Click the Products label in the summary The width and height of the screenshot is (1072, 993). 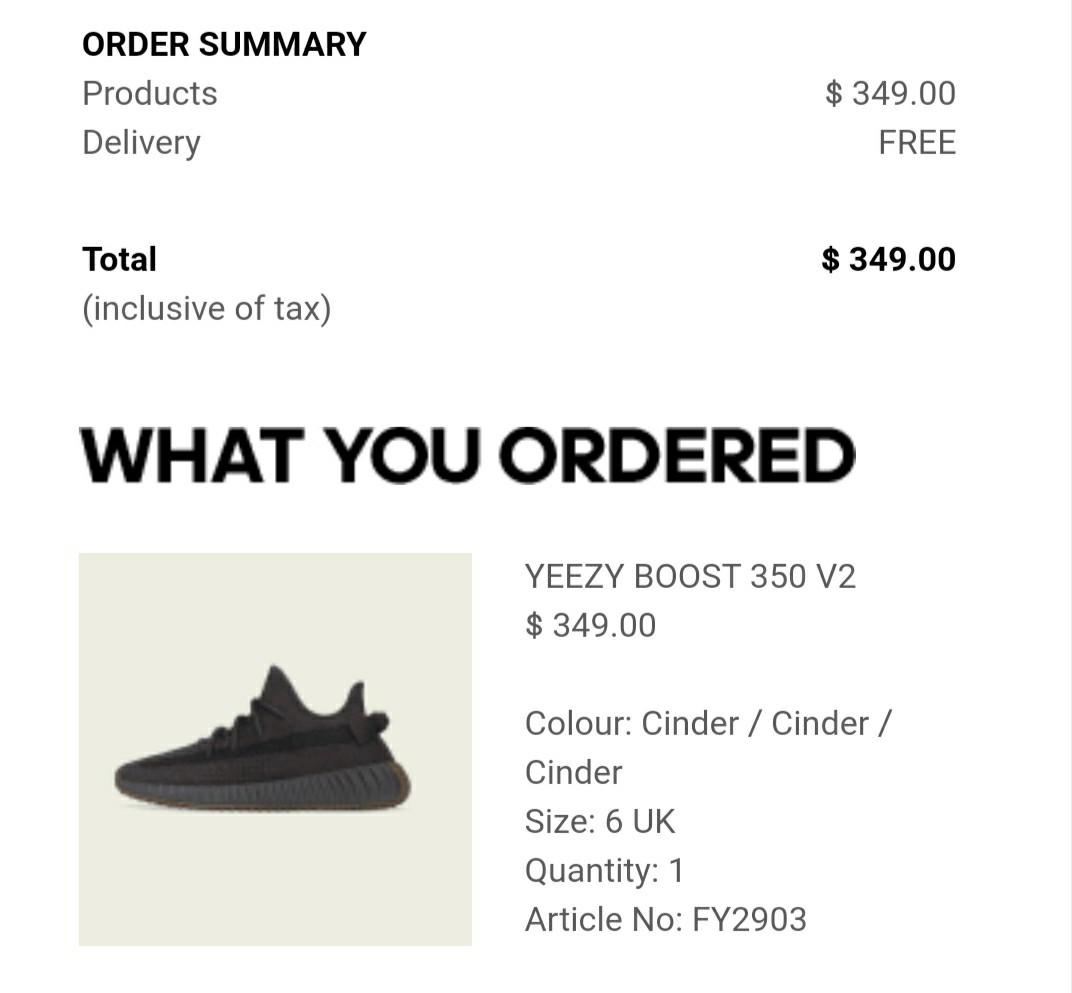[150, 94]
